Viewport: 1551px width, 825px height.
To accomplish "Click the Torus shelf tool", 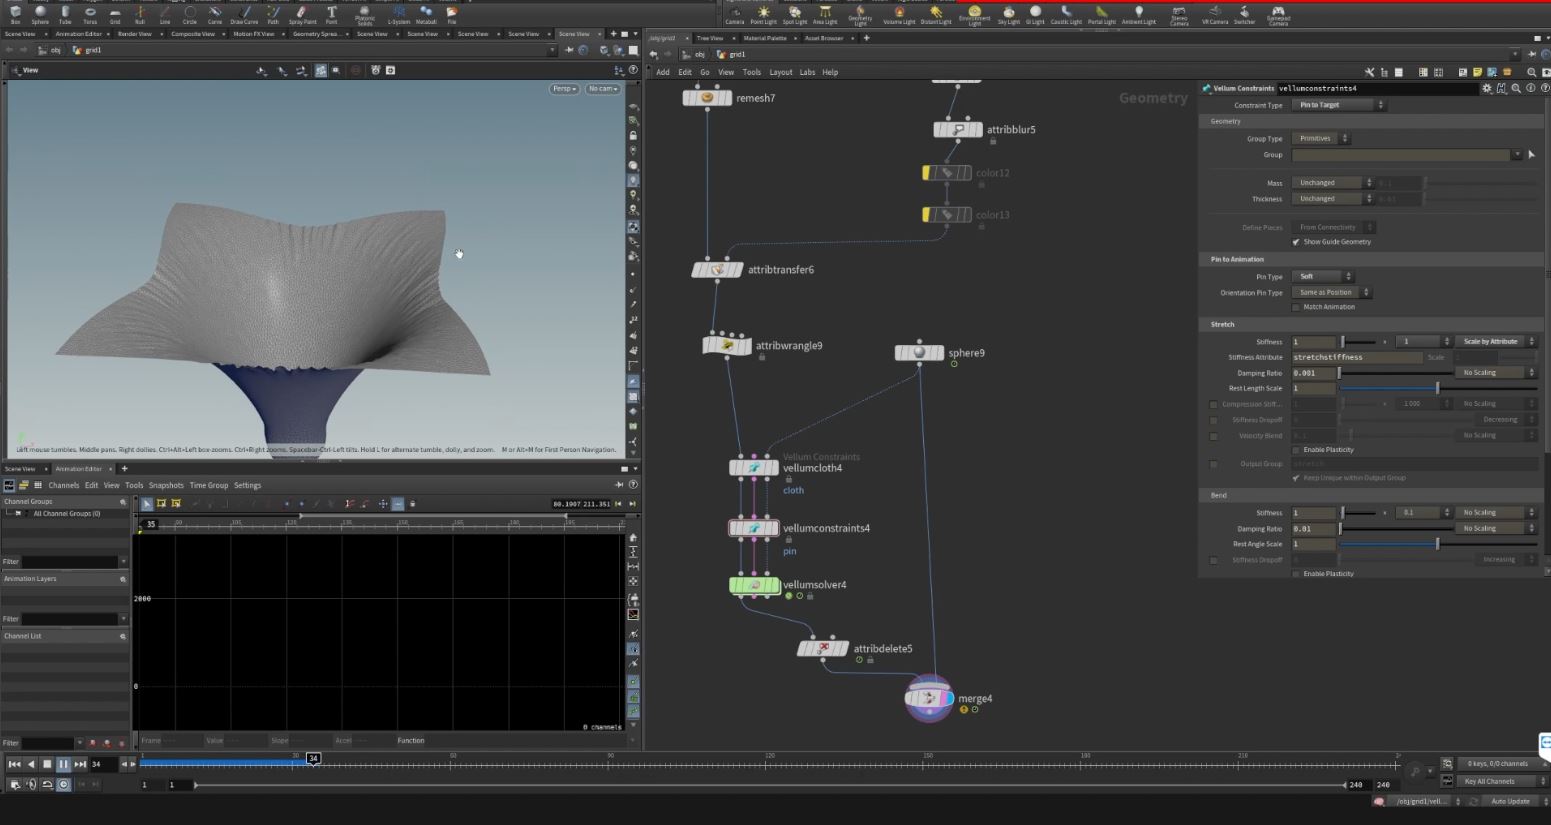I will [x=90, y=14].
